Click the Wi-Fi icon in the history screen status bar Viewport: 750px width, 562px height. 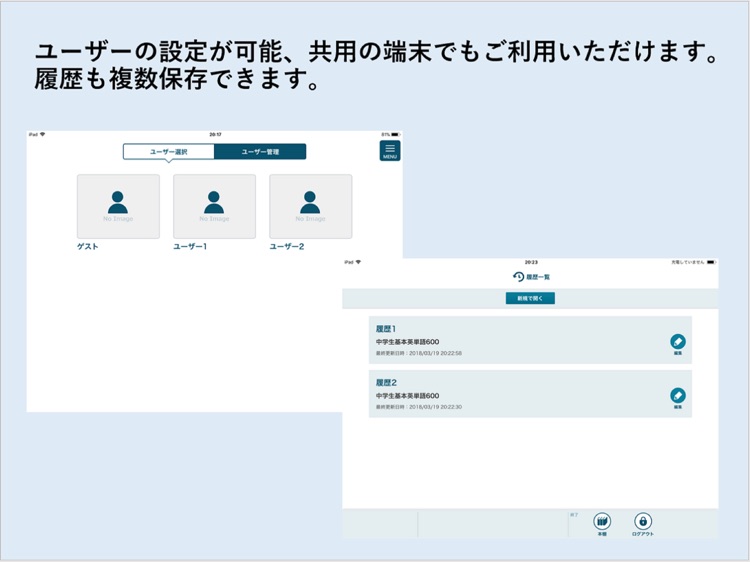point(358,262)
